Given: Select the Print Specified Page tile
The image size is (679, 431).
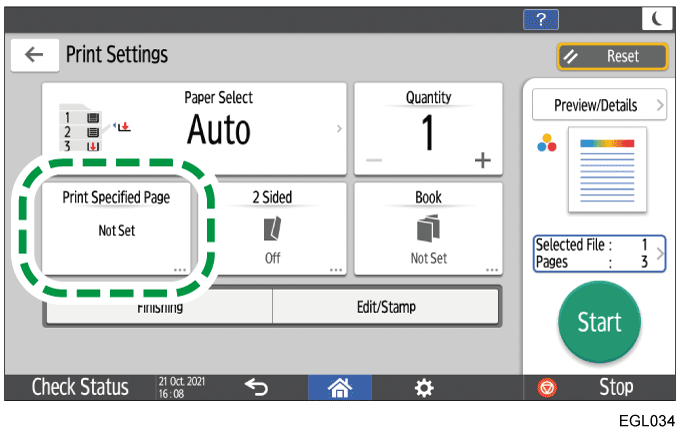Looking at the screenshot, I should click(x=116, y=228).
